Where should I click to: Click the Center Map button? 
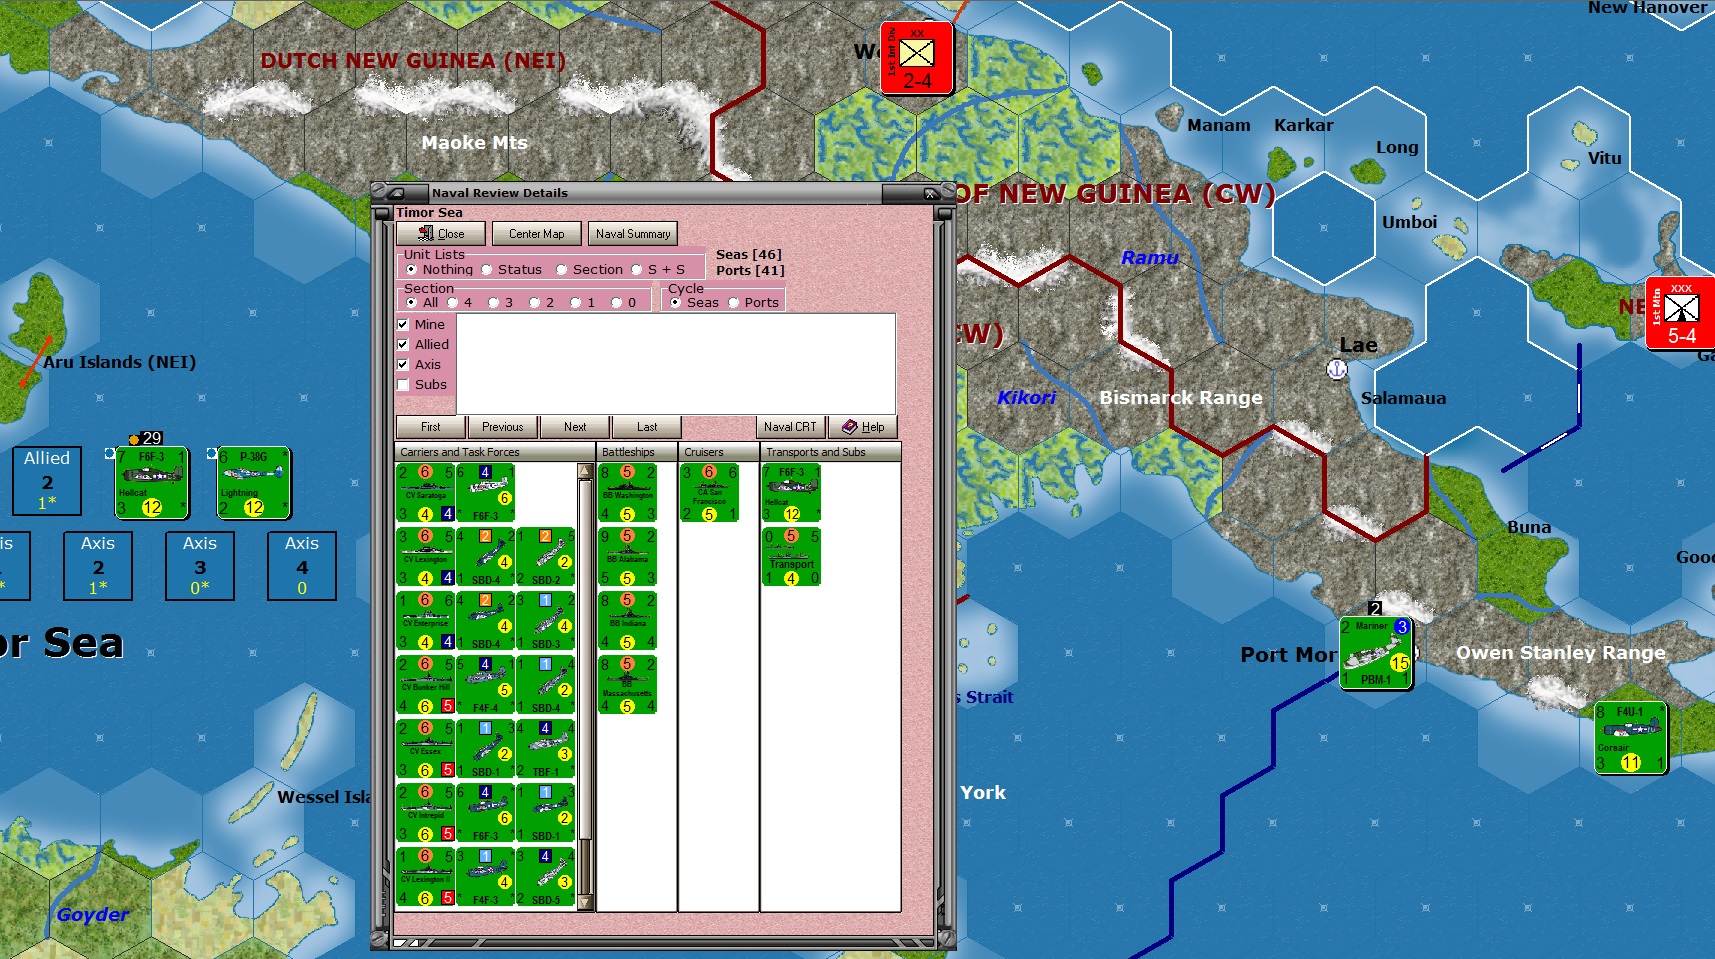[x=536, y=234]
